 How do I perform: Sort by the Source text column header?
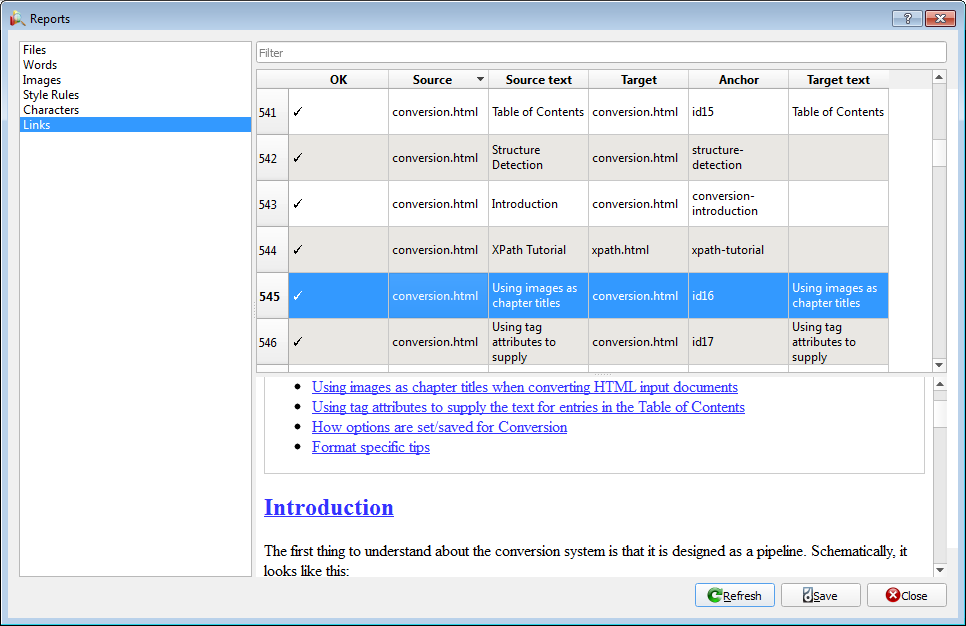pos(538,79)
